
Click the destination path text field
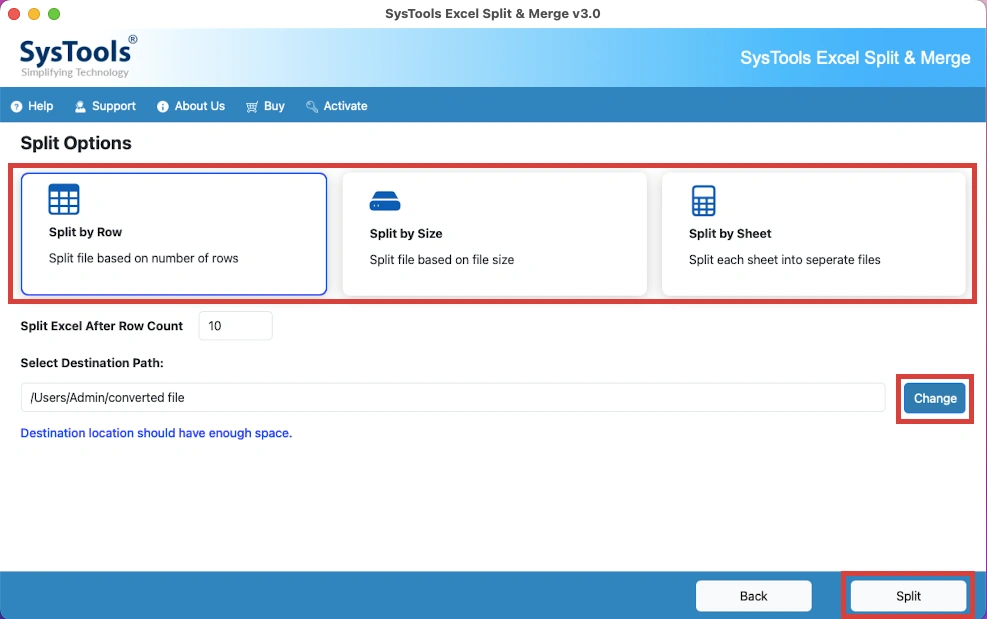click(x=453, y=397)
